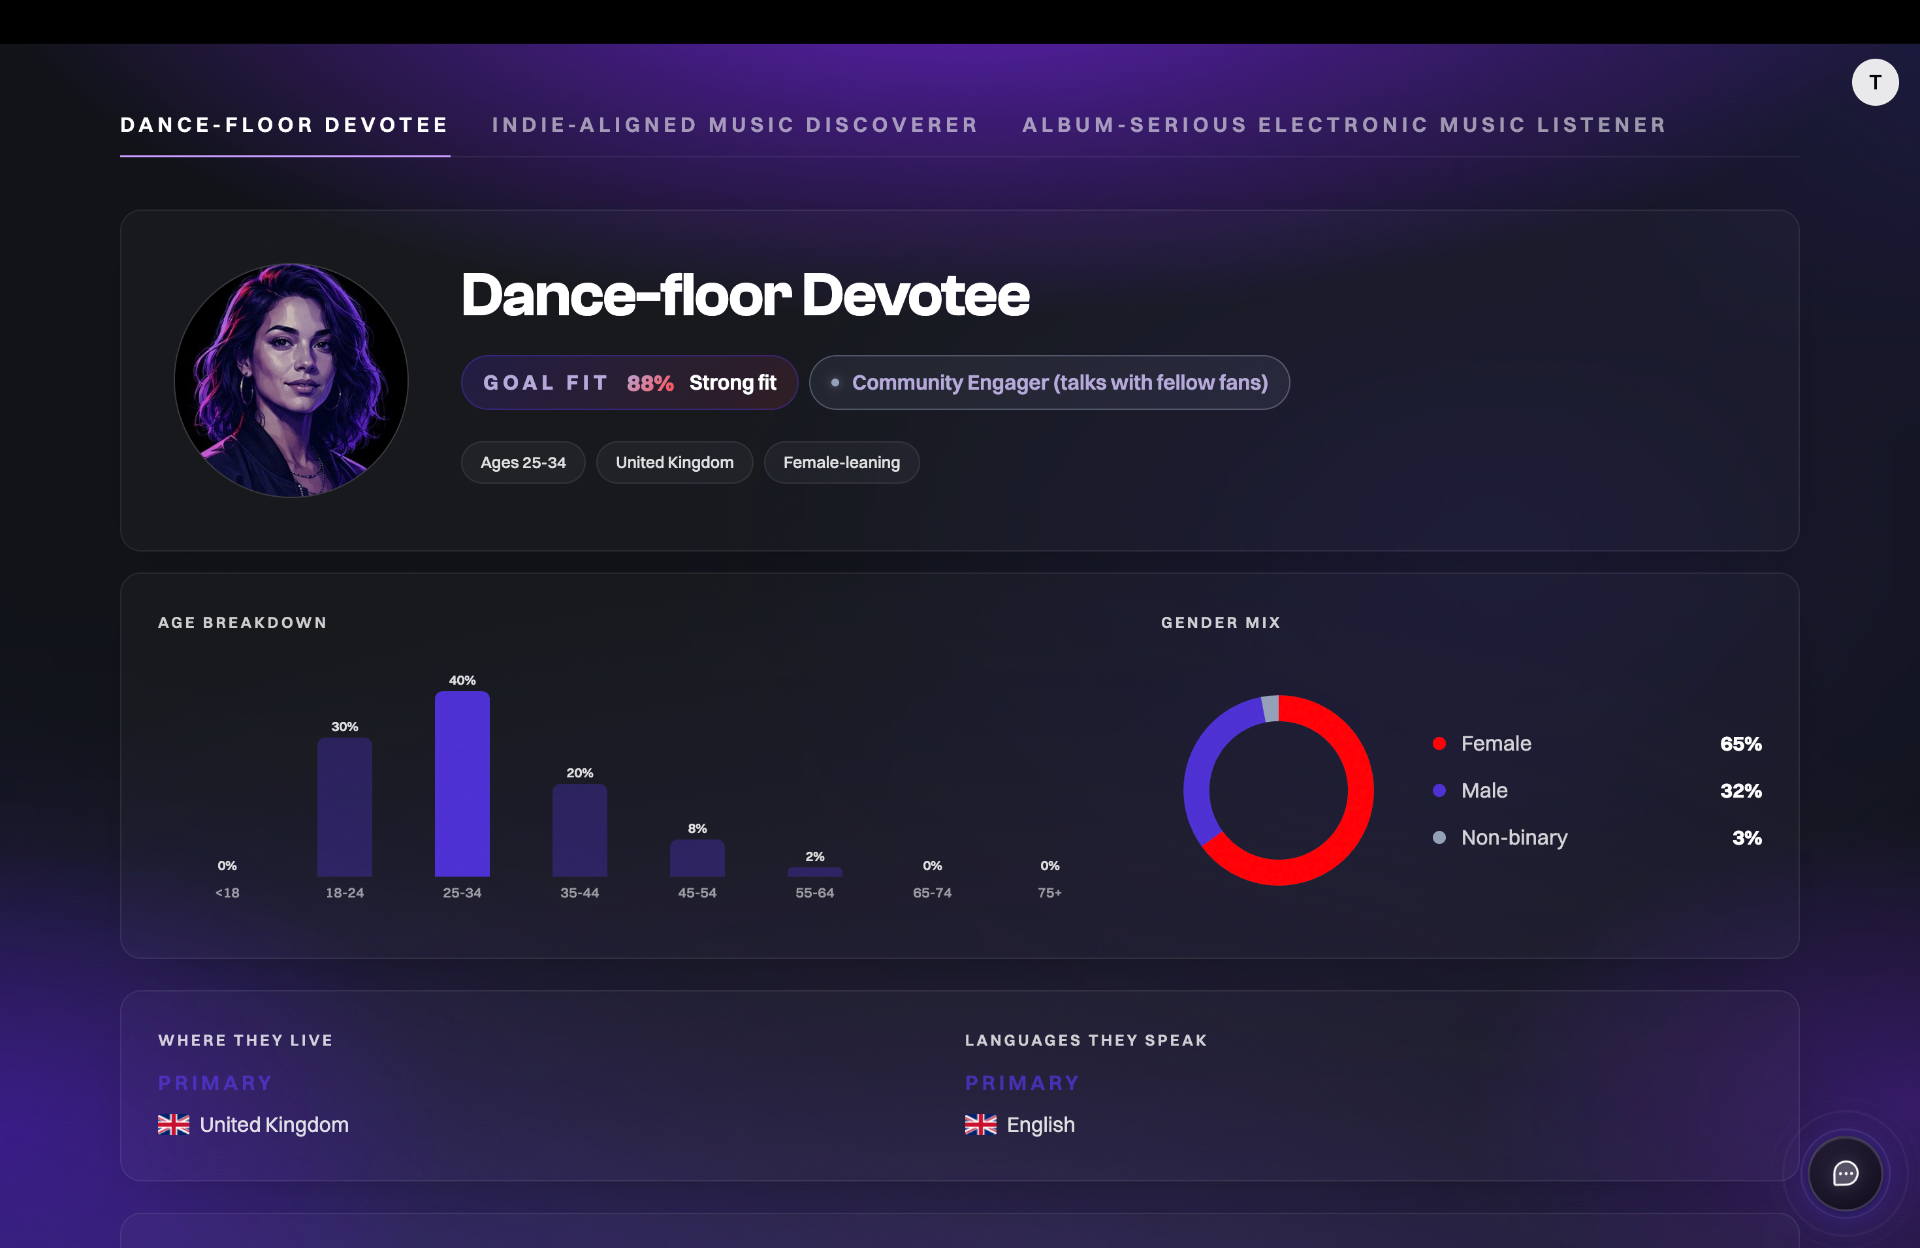Click the Non-binary legend label

pyautogui.click(x=1514, y=838)
